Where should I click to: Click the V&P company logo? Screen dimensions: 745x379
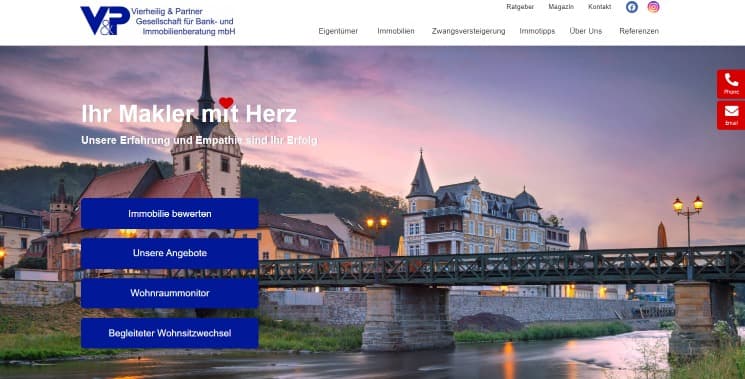(x=105, y=20)
